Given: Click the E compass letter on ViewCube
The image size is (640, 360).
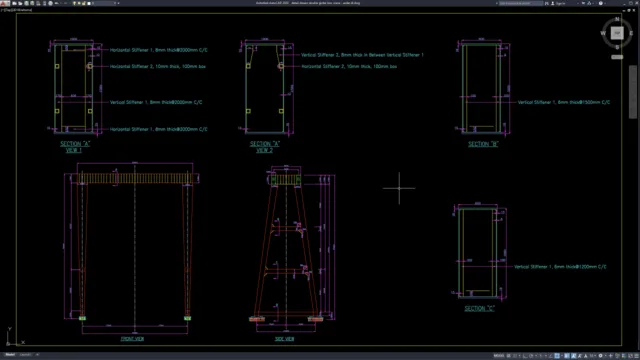Looking at the screenshot, I should point(631,33).
